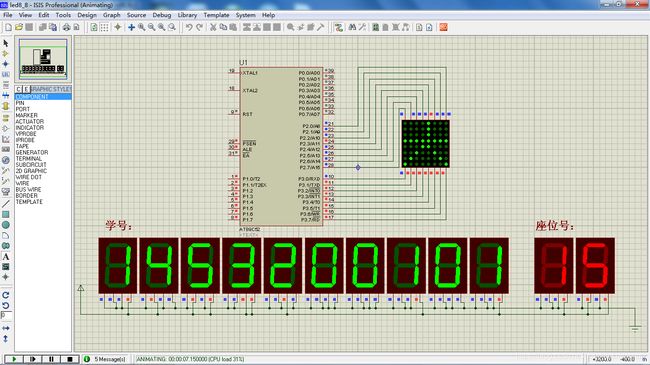Toggle the grid display button
The height and width of the screenshot is (365, 650).
tap(104, 27)
